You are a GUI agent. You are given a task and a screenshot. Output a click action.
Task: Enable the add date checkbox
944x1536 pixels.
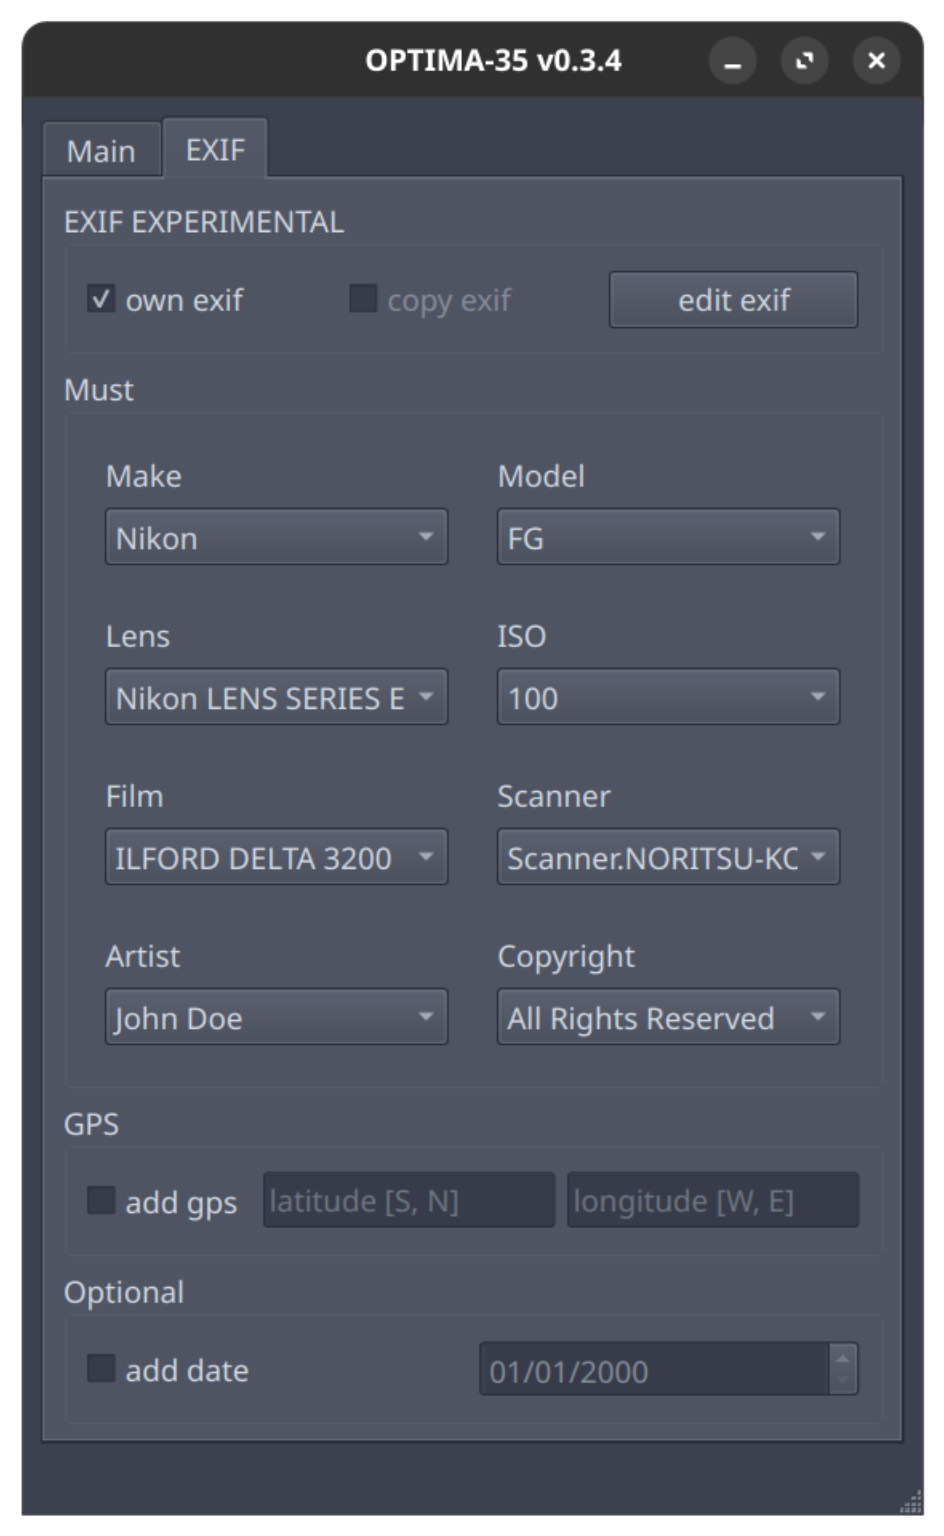(x=101, y=1368)
